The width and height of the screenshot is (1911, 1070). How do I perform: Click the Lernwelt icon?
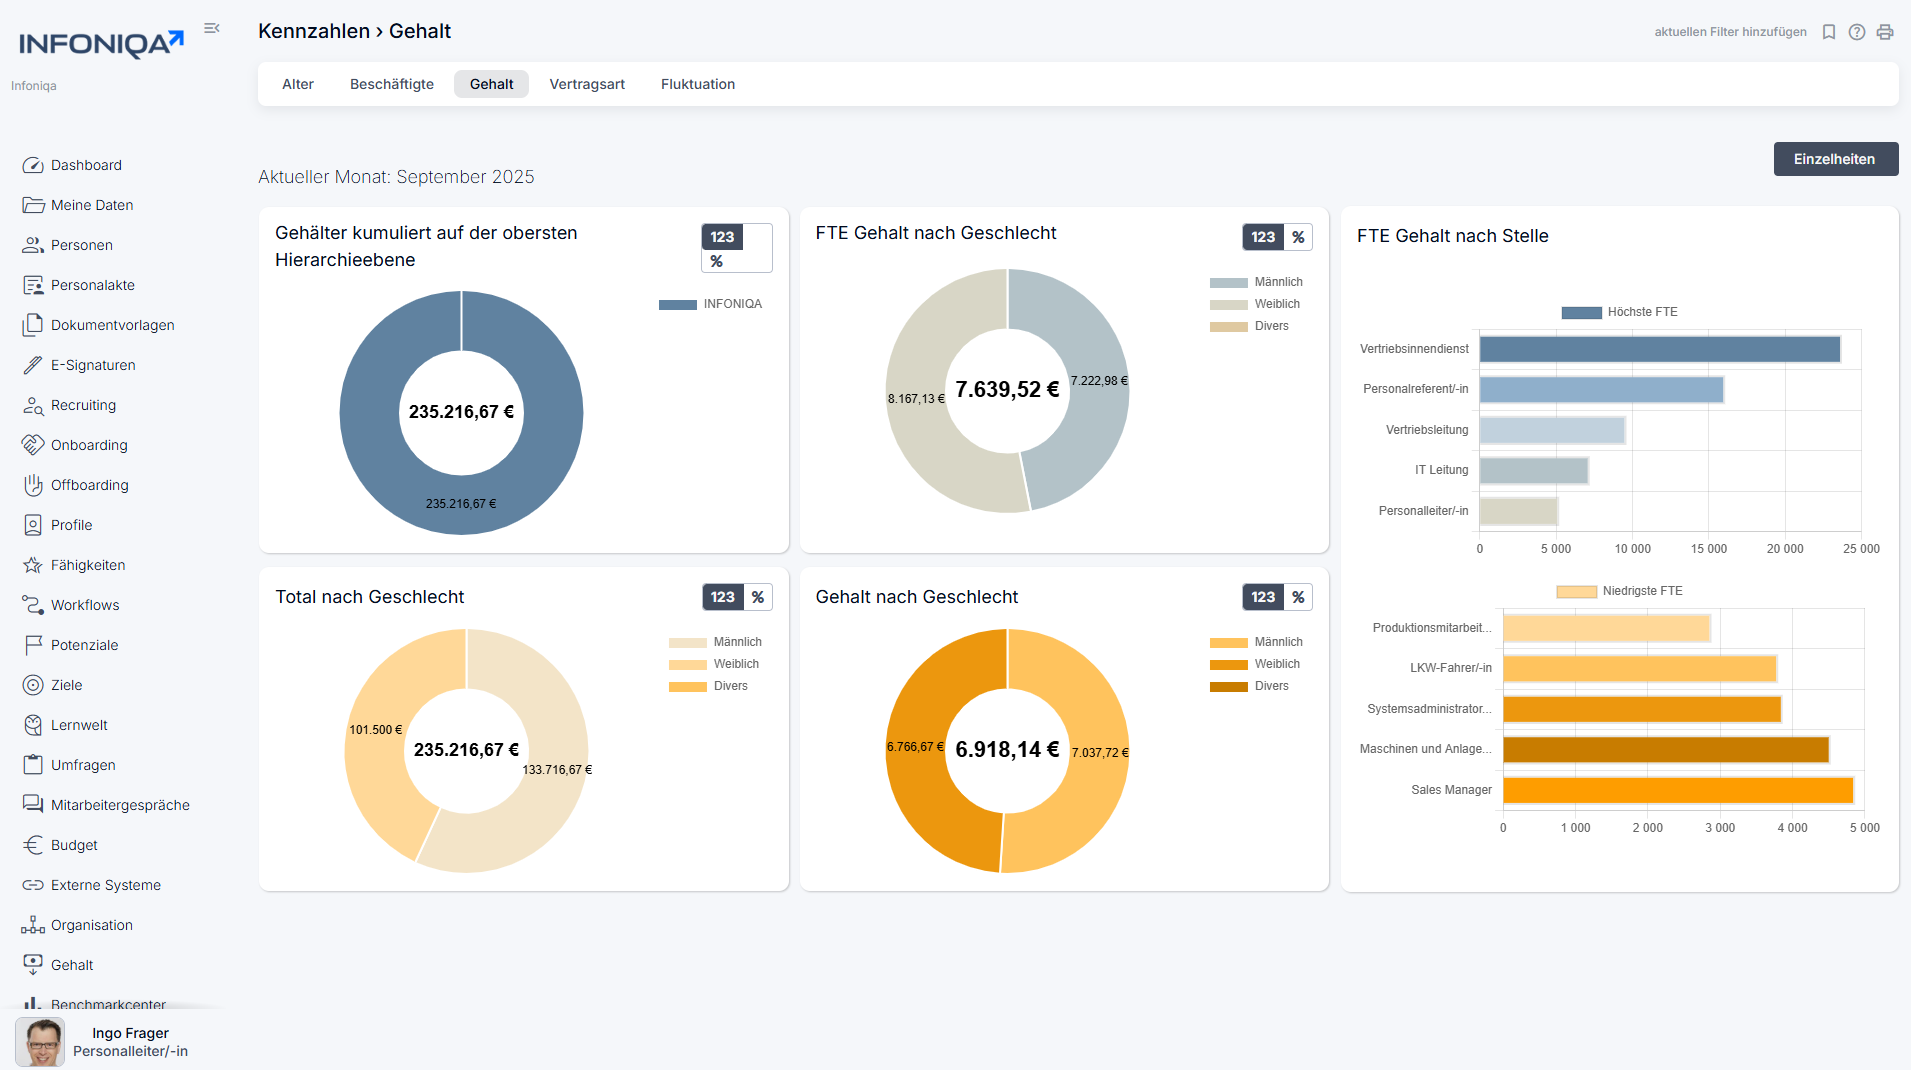[33, 725]
